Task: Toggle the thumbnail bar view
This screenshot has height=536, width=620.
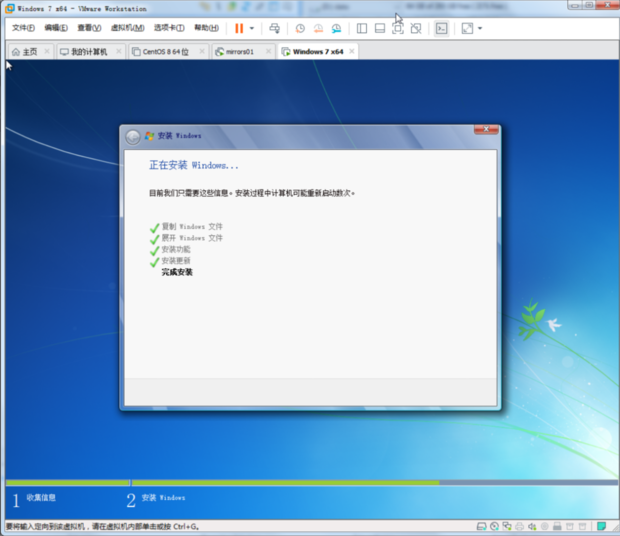Action: click(380, 28)
